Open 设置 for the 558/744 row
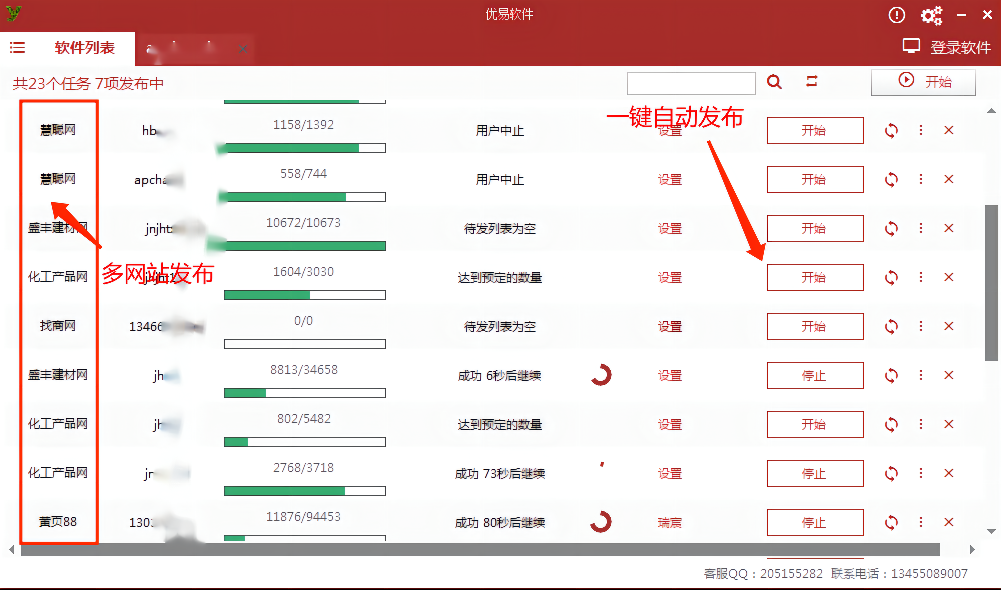 tap(670, 179)
